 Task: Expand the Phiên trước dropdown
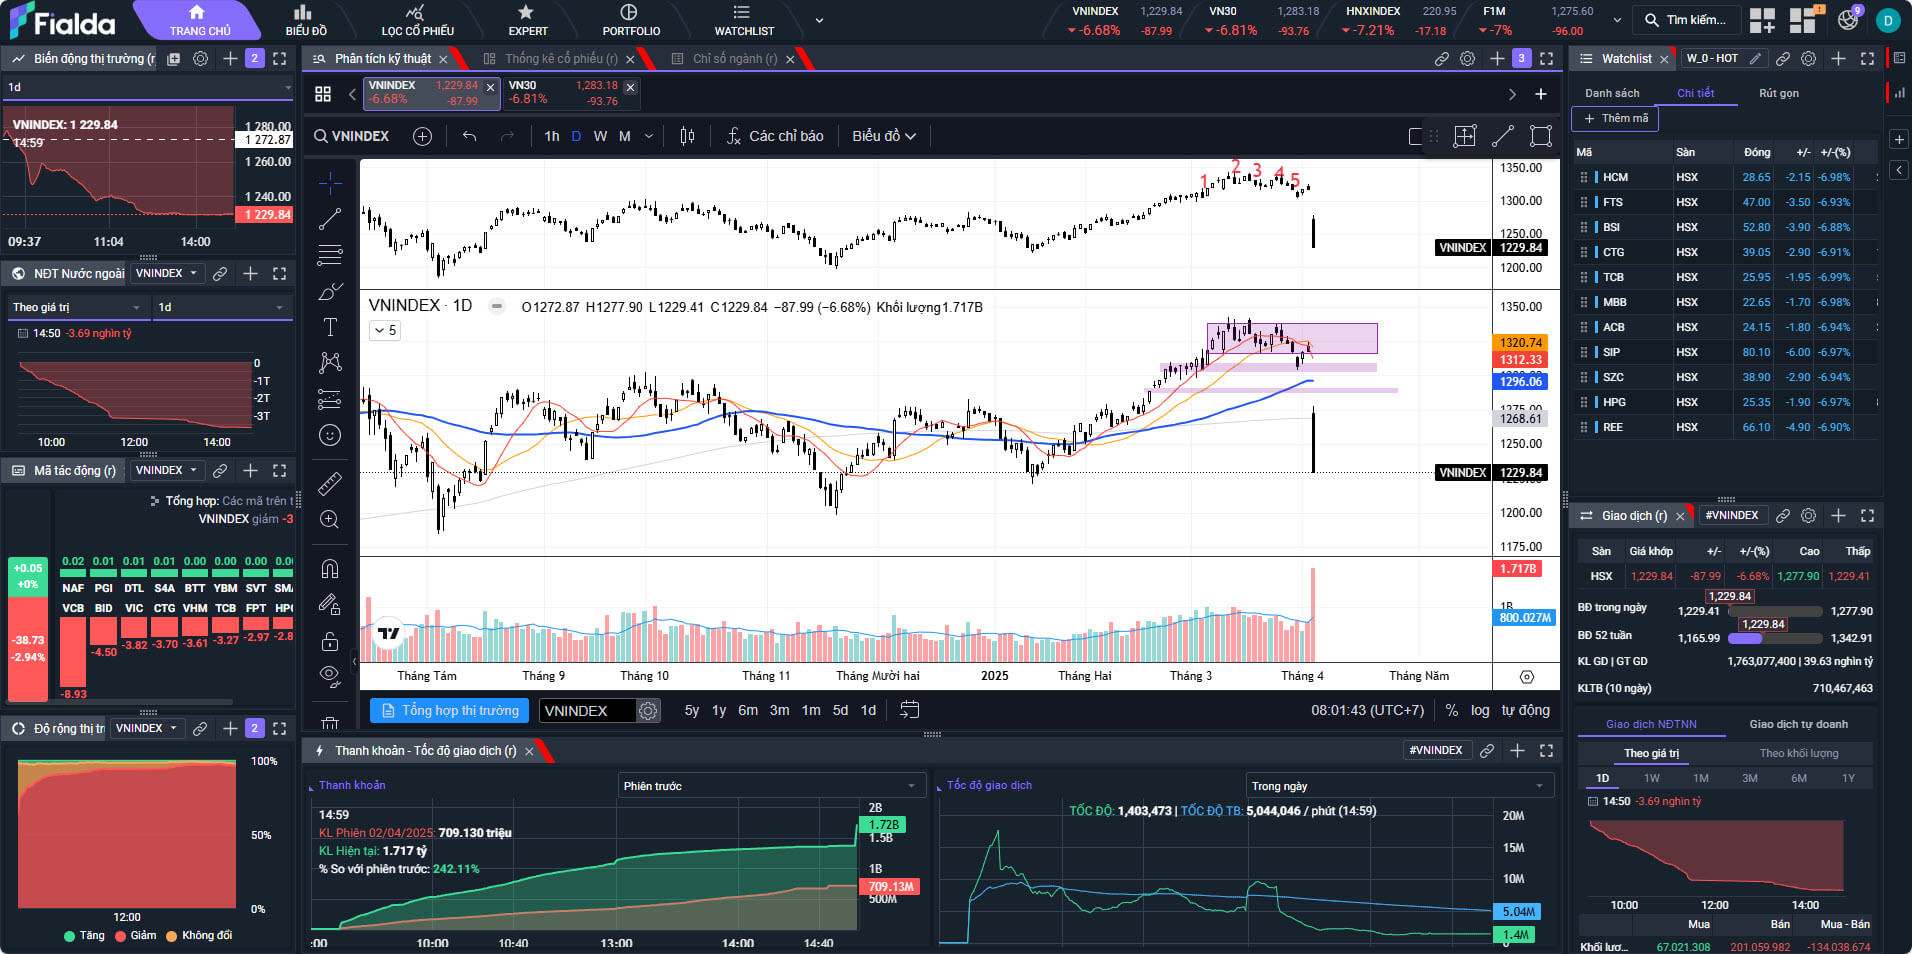tap(769, 786)
